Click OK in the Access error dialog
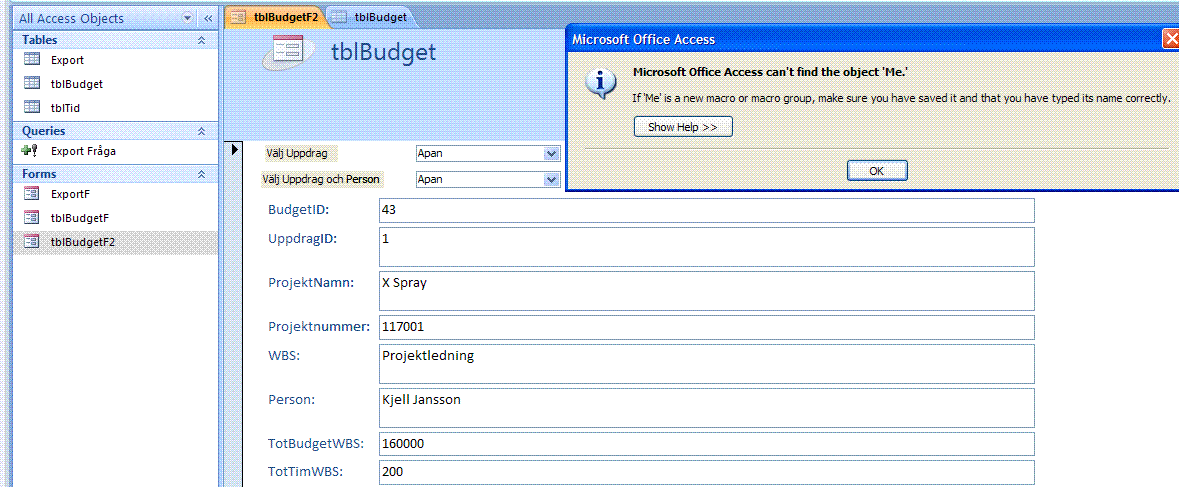1179x487 pixels. [x=877, y=171]
